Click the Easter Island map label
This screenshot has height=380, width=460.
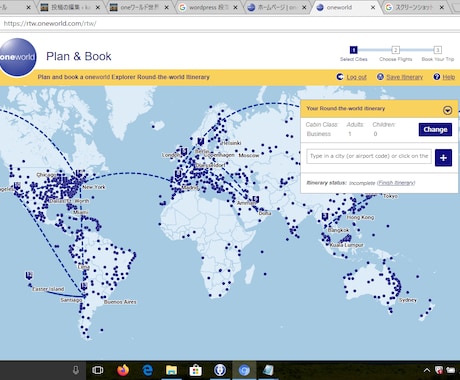pyautogui.click(x=48, y=289)
